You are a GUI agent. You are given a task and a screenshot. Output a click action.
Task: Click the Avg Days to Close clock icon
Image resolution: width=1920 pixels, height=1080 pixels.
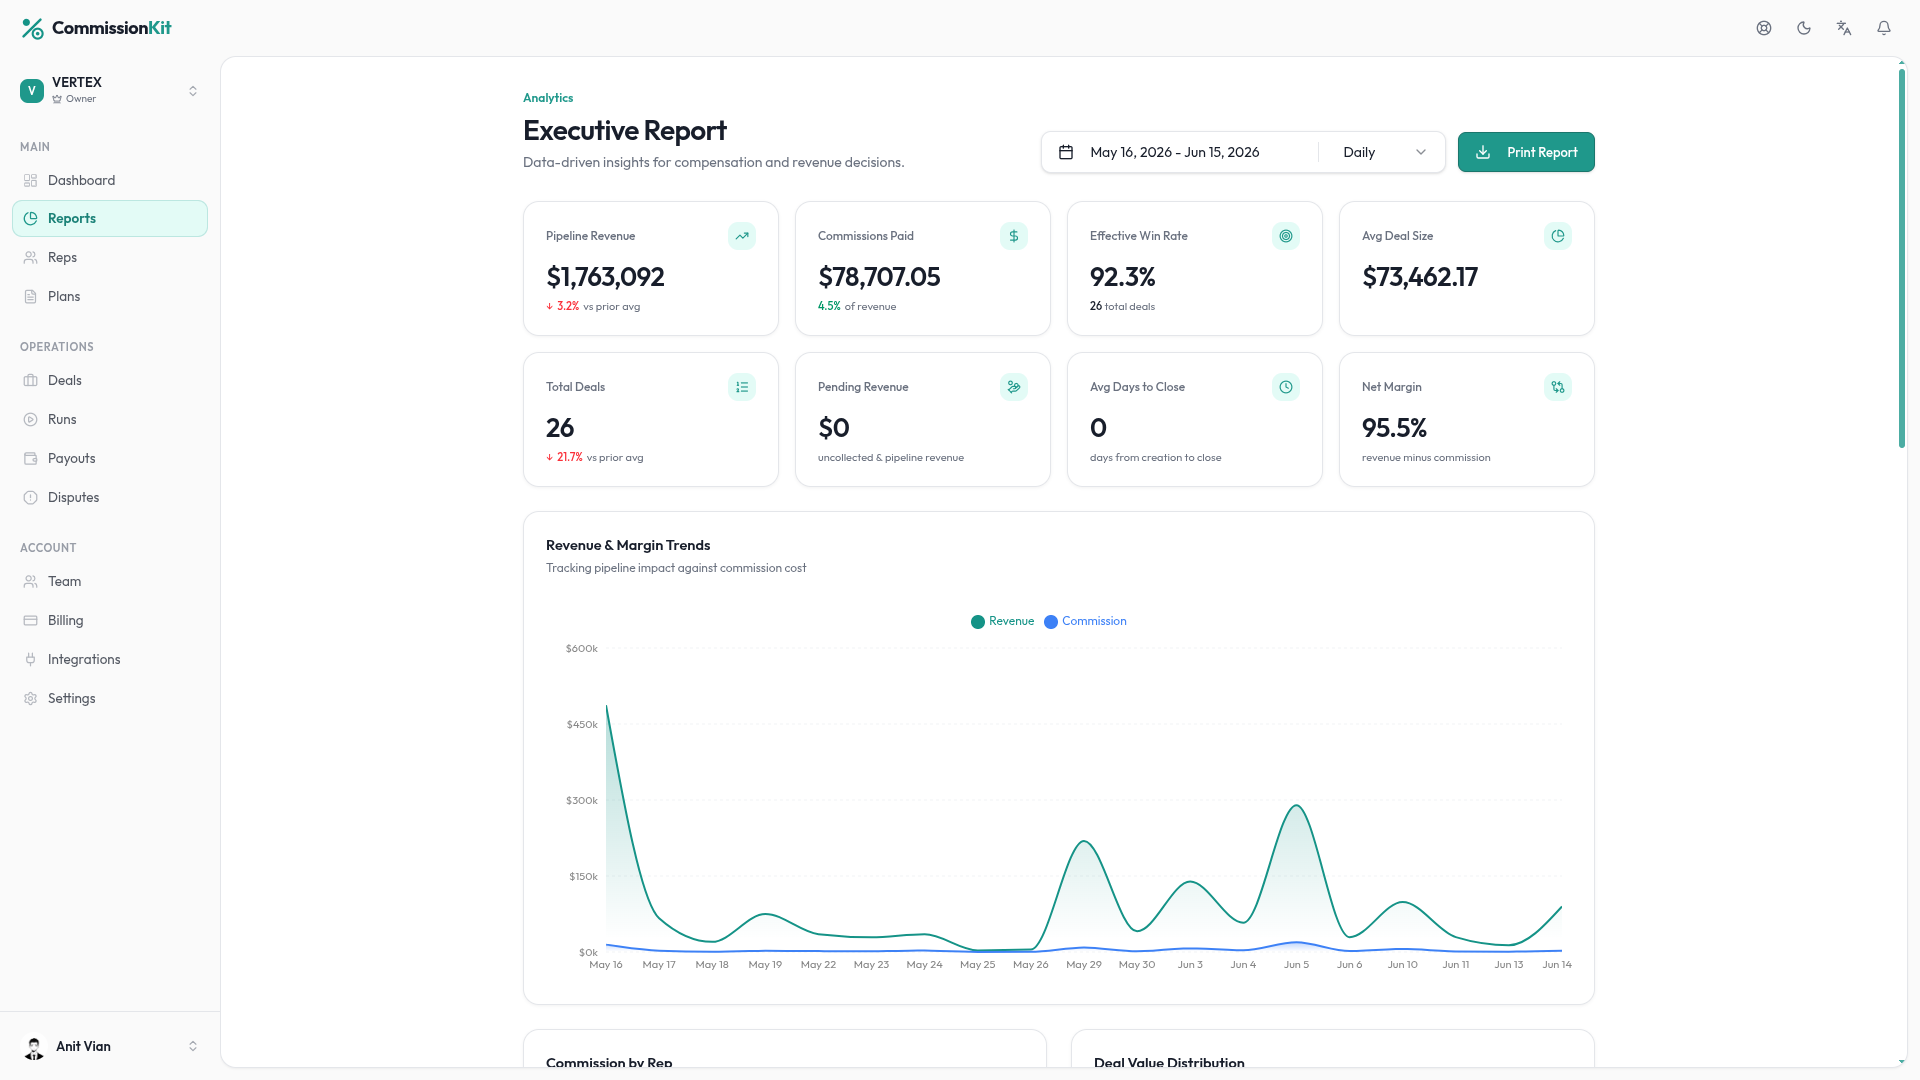(1286, 387)
